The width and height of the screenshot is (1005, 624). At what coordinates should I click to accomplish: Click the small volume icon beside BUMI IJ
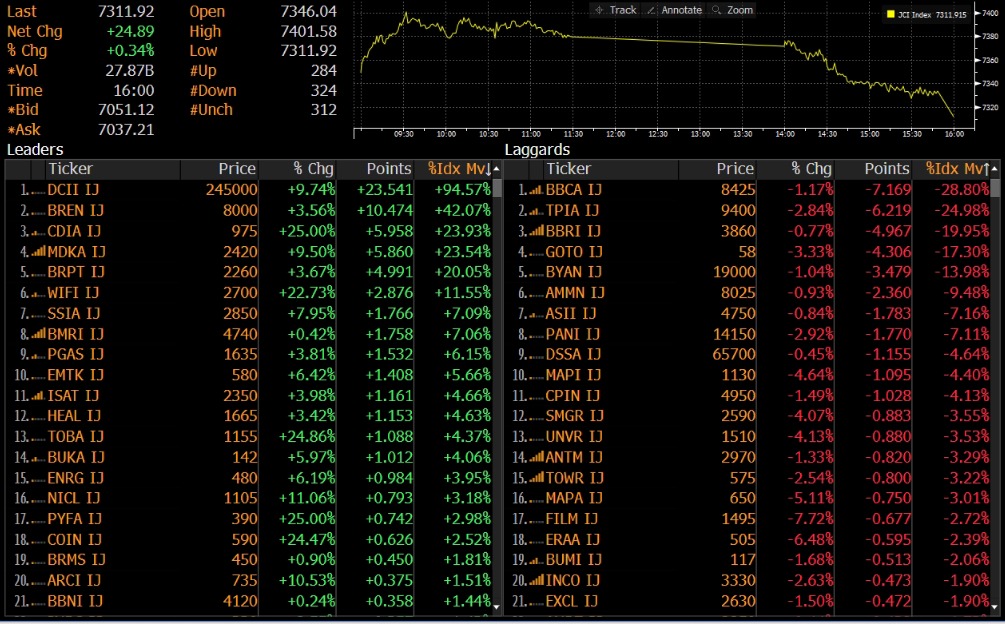(536, 561)
